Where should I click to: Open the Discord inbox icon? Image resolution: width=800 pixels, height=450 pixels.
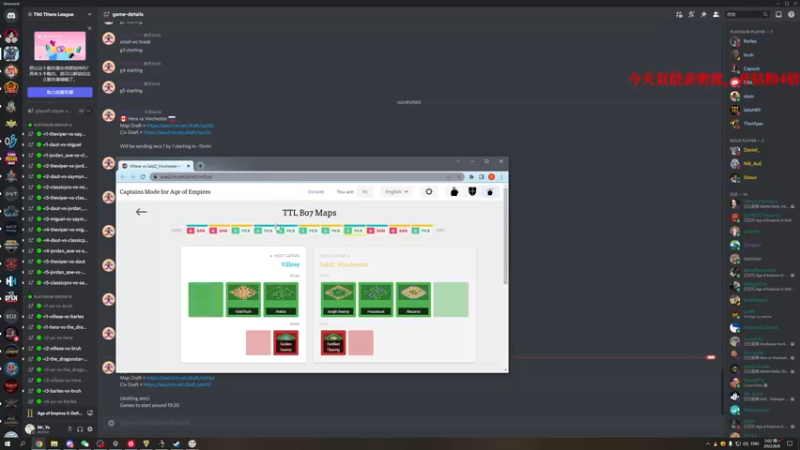click(x=779, y=14)
